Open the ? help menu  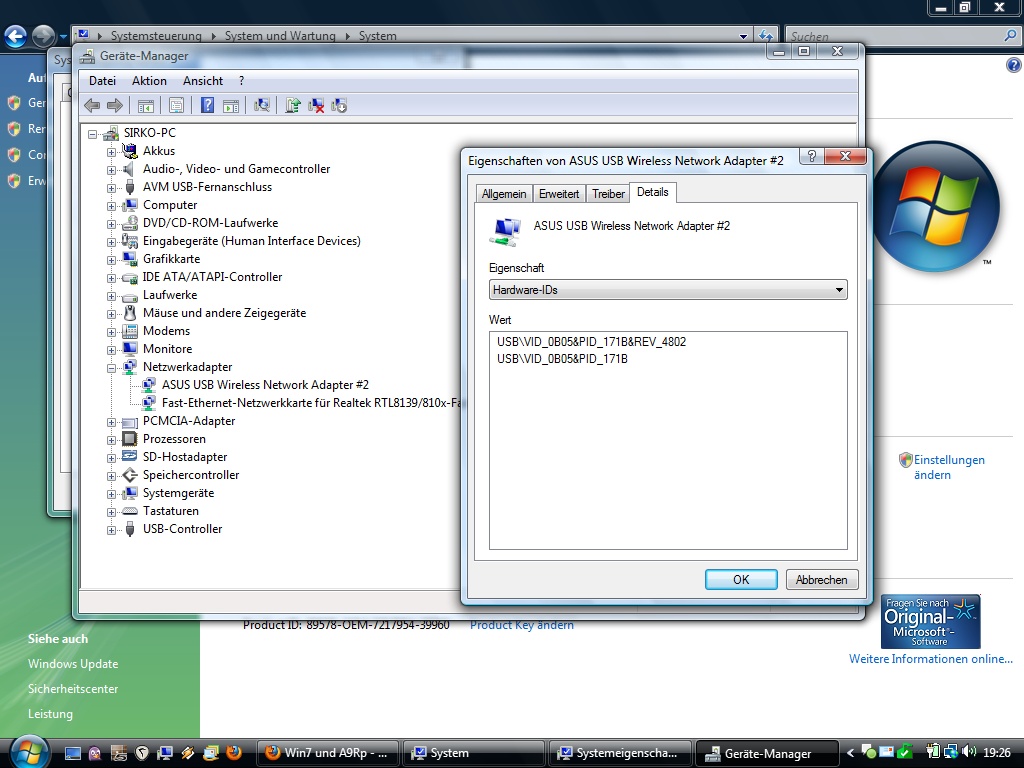point(242,81)
